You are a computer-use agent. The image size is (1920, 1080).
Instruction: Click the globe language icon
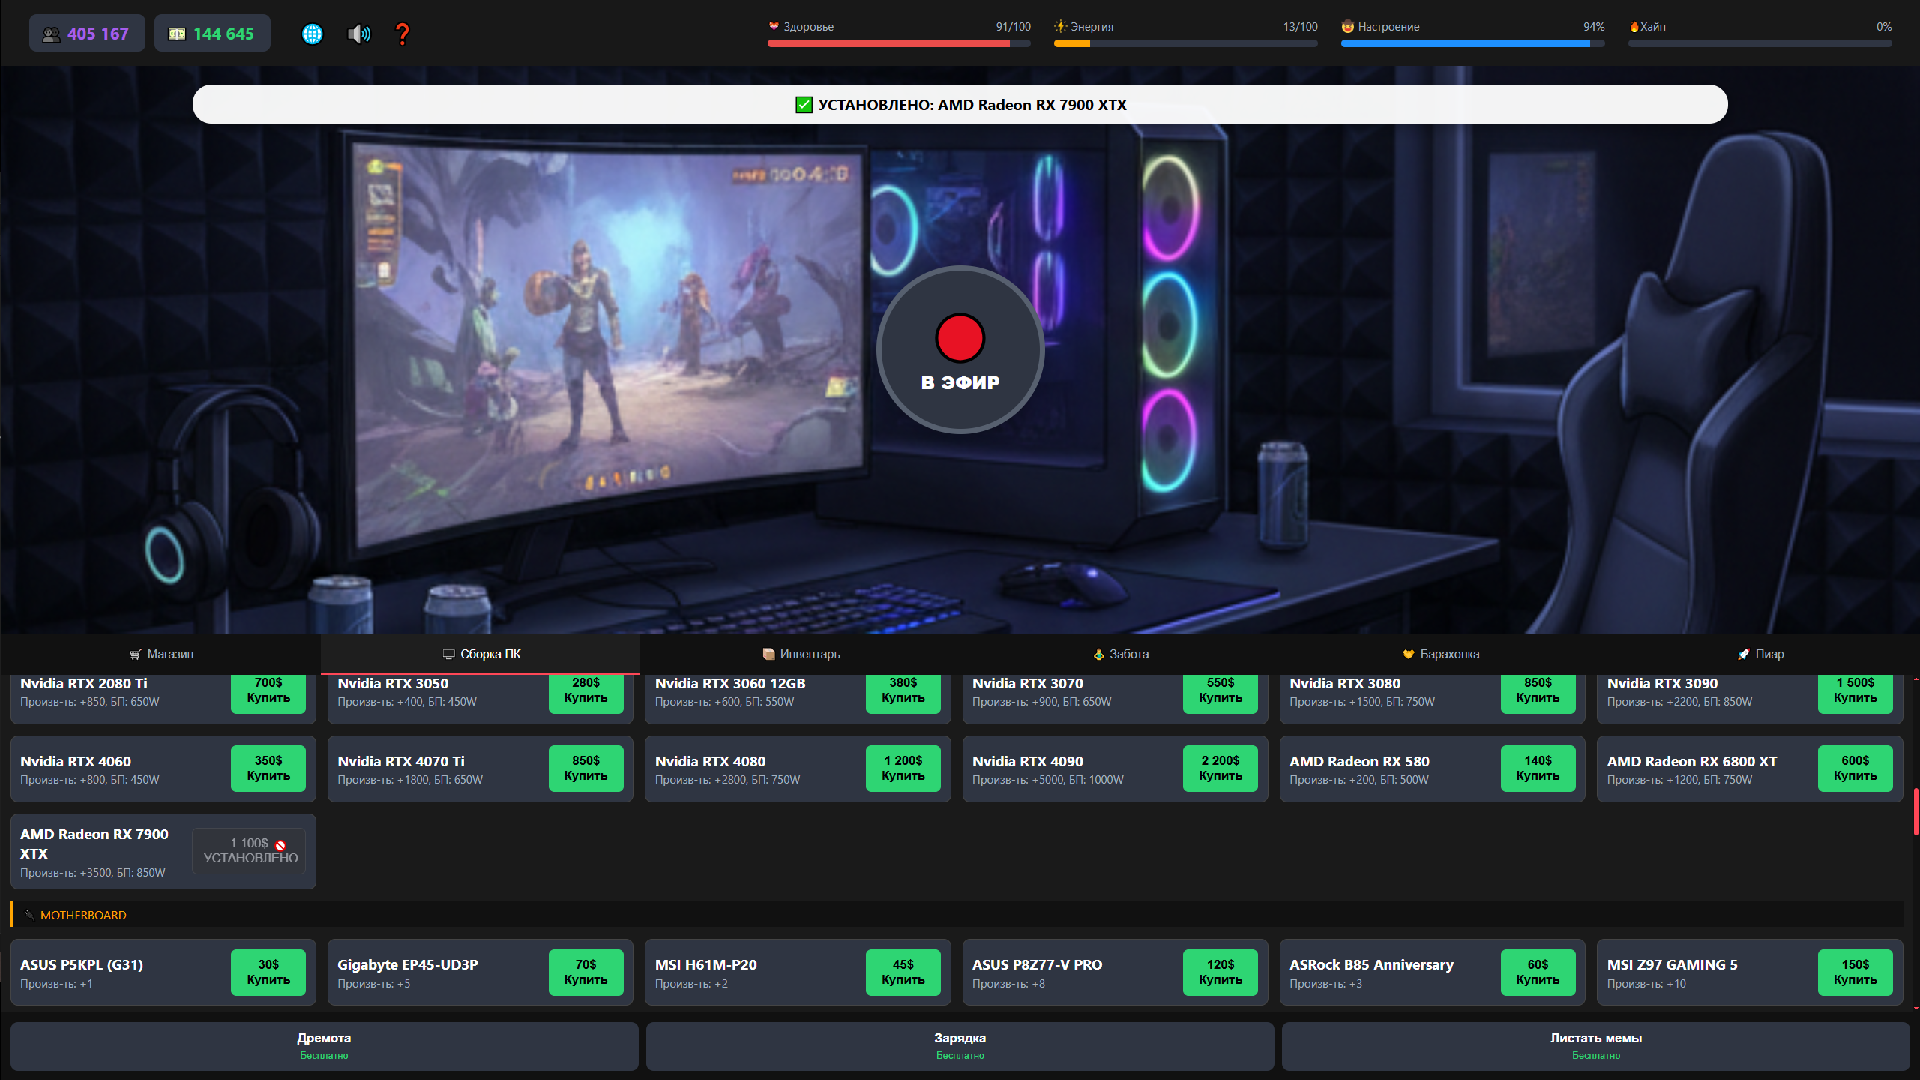pos(312,33)
